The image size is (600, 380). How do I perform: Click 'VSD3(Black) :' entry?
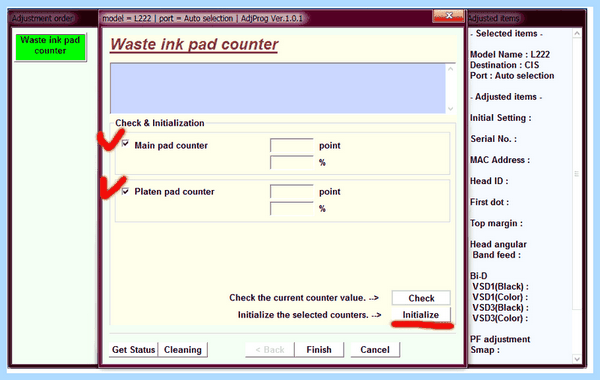[x=500, y=308]
